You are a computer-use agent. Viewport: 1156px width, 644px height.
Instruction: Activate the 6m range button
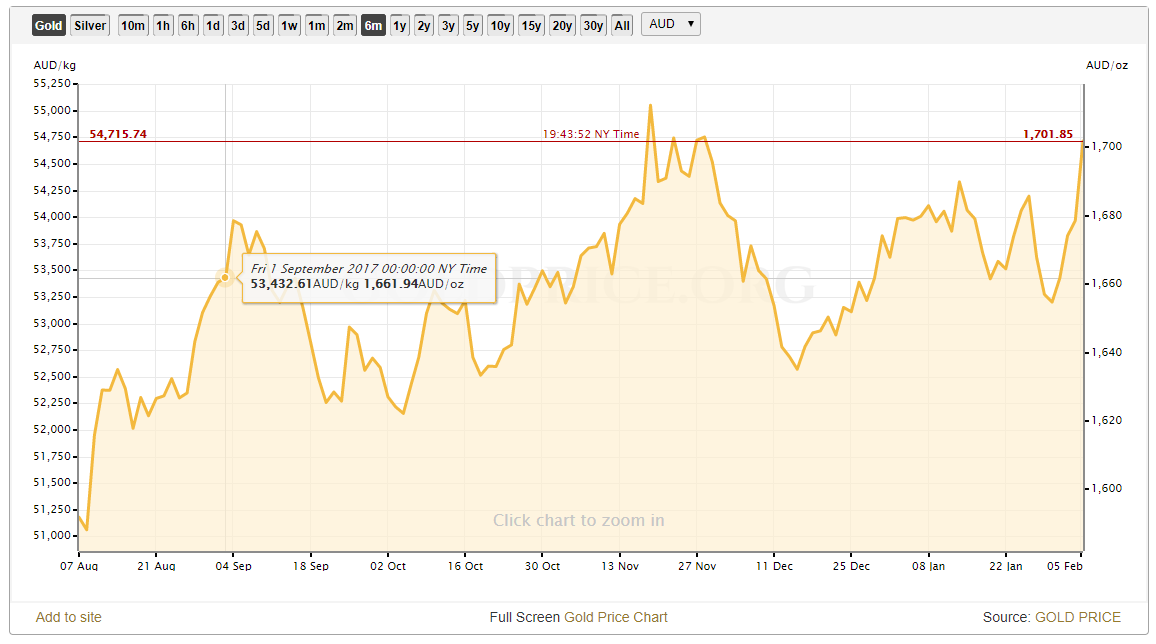(x=373, y=25)
